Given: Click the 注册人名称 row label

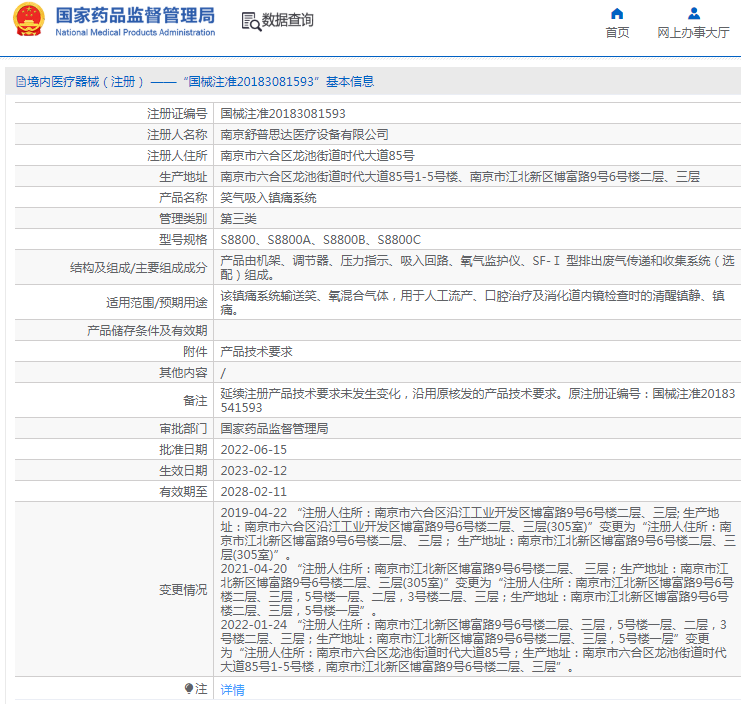Looking at the screenshot, I should pyautogui.click(x=177, y=135).
